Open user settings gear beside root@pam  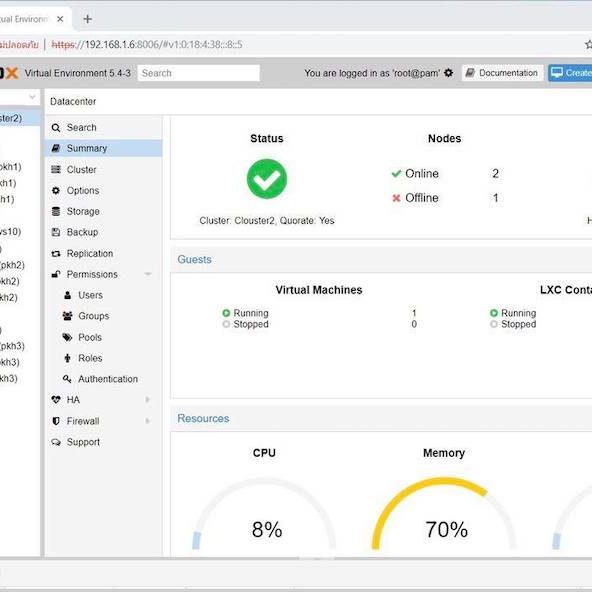tap(449, 73)
